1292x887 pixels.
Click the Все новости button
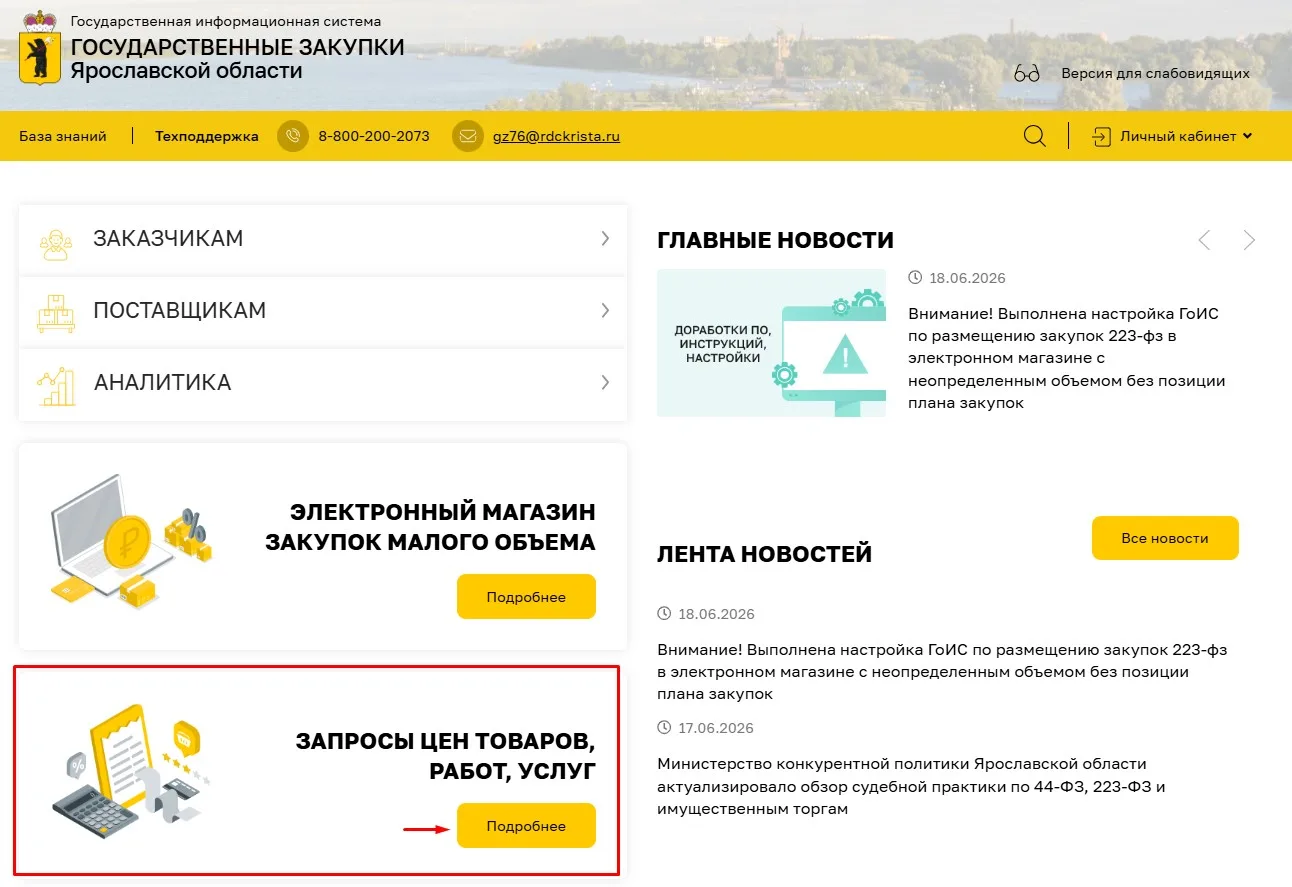[1165, 538]
